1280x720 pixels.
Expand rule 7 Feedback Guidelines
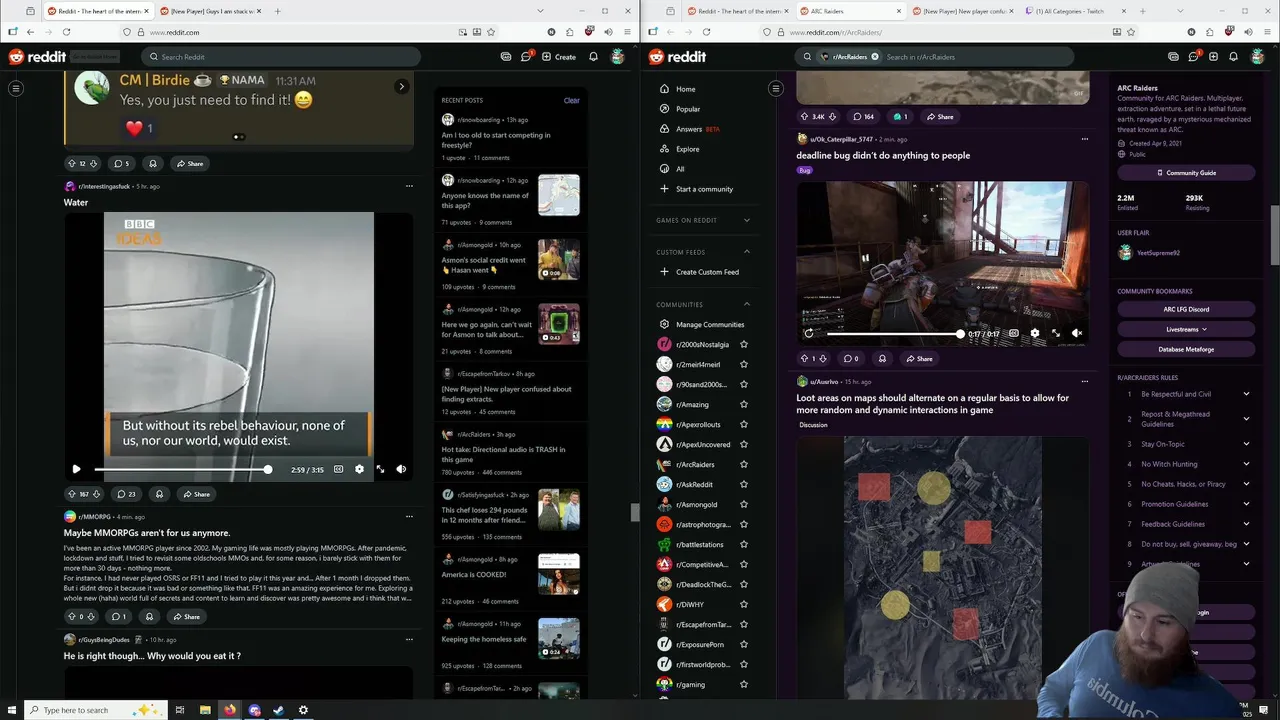pos(1246,524)
